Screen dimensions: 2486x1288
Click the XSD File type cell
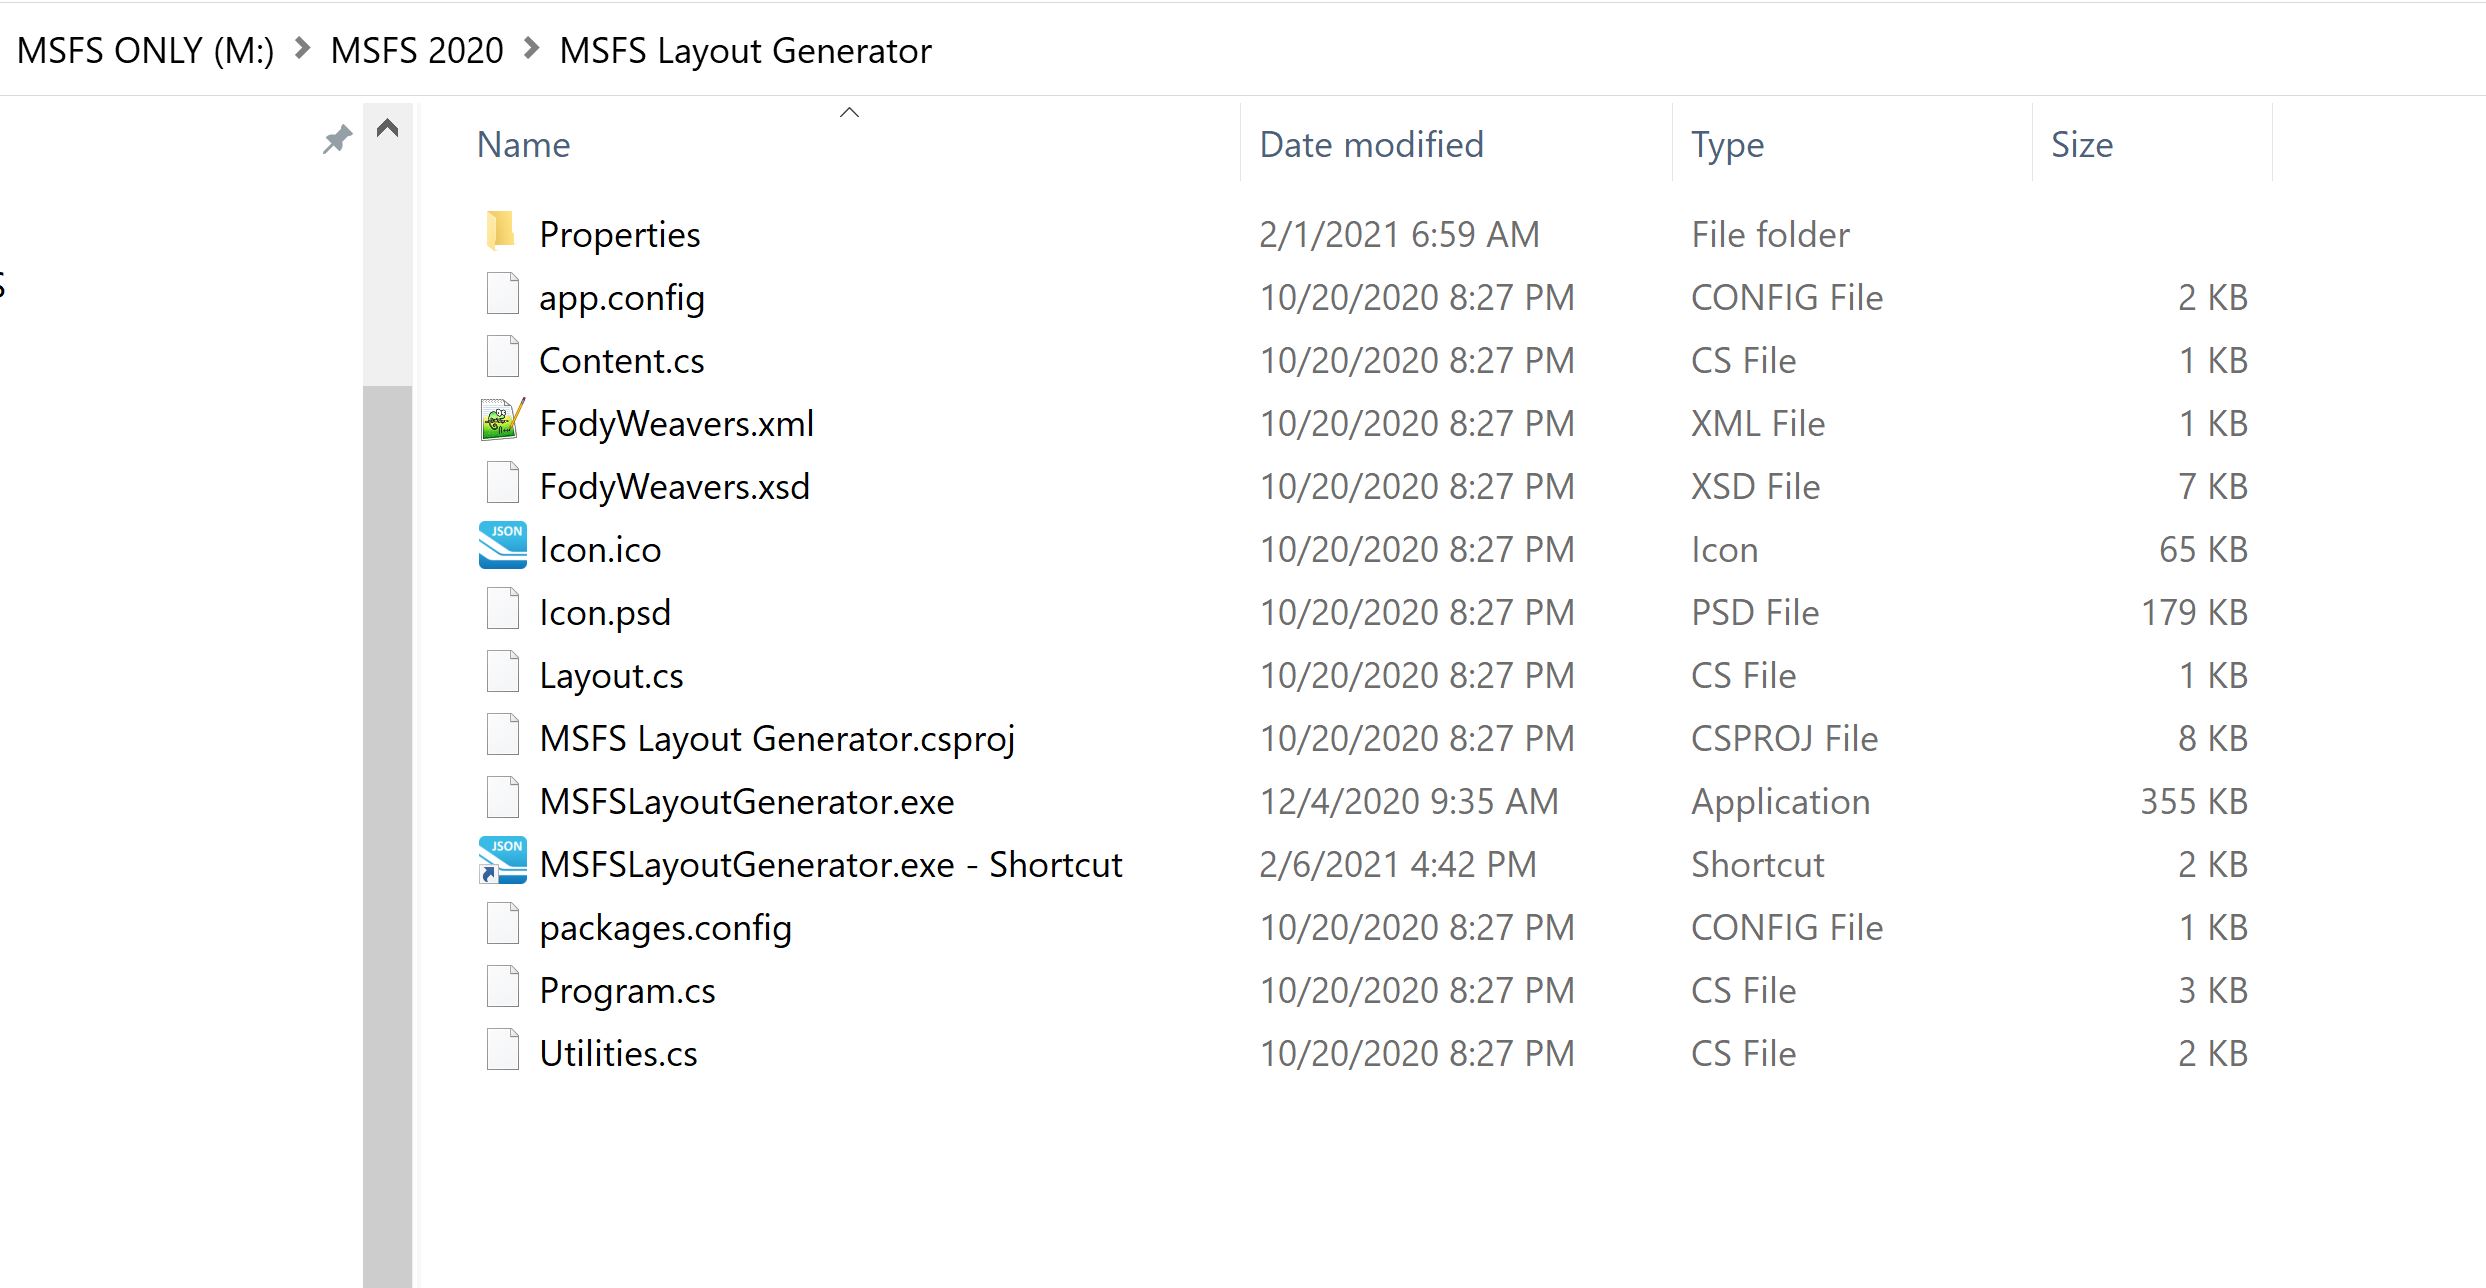1755,487
